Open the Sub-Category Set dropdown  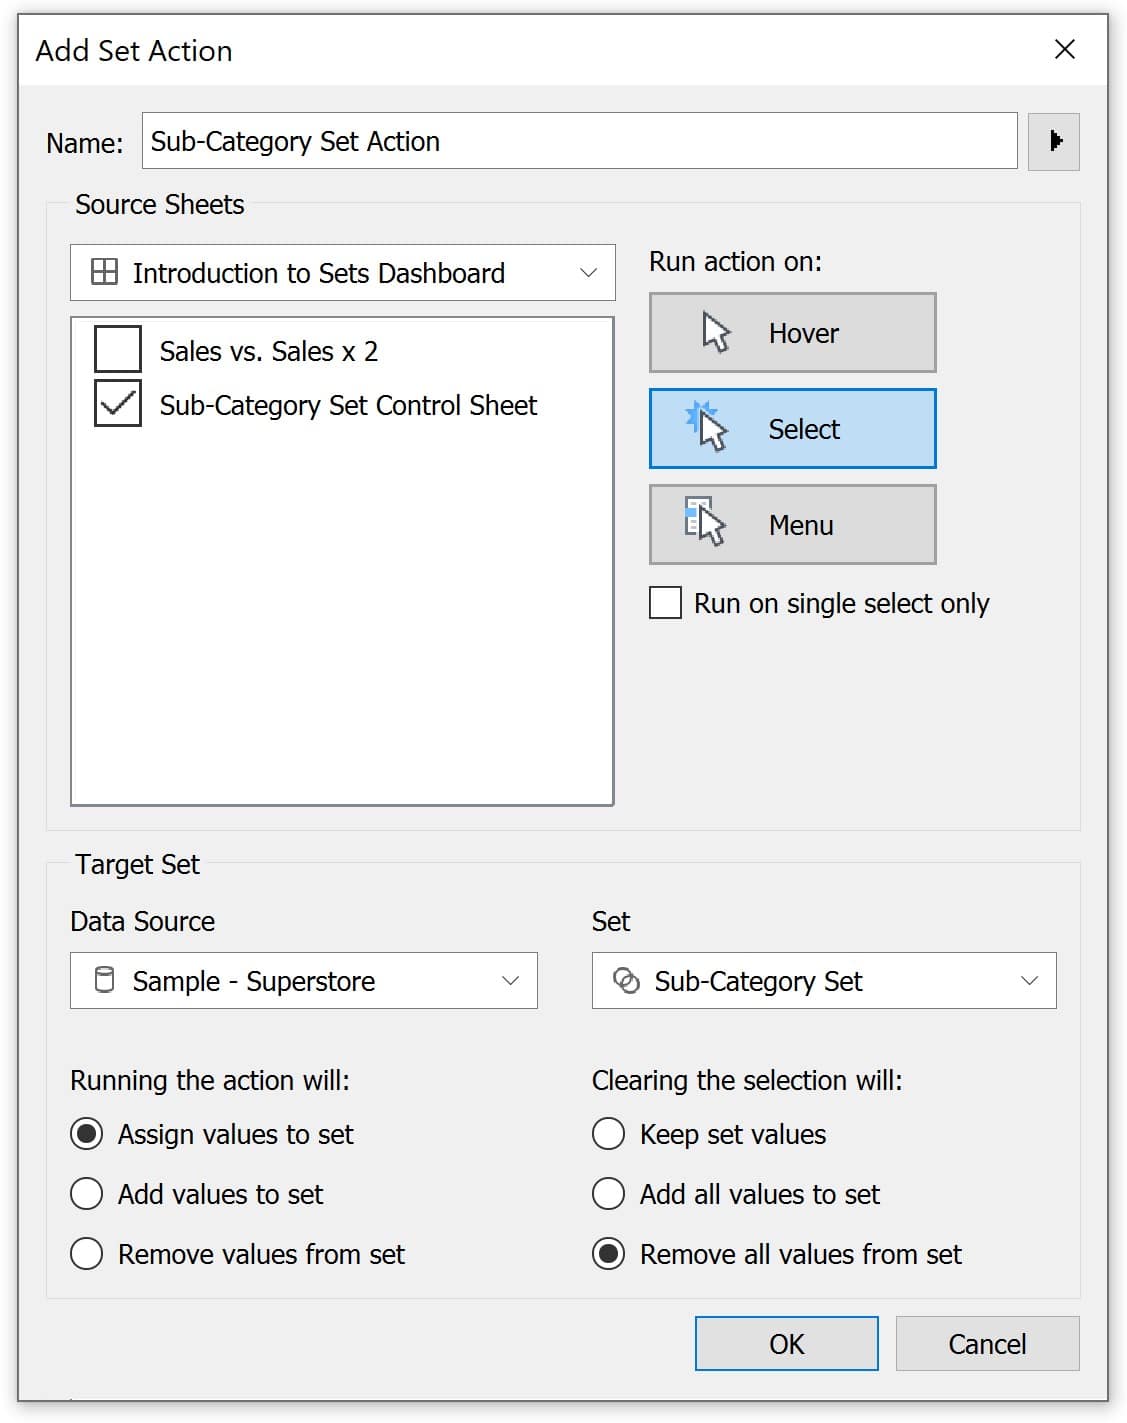[x=824, y=980]
